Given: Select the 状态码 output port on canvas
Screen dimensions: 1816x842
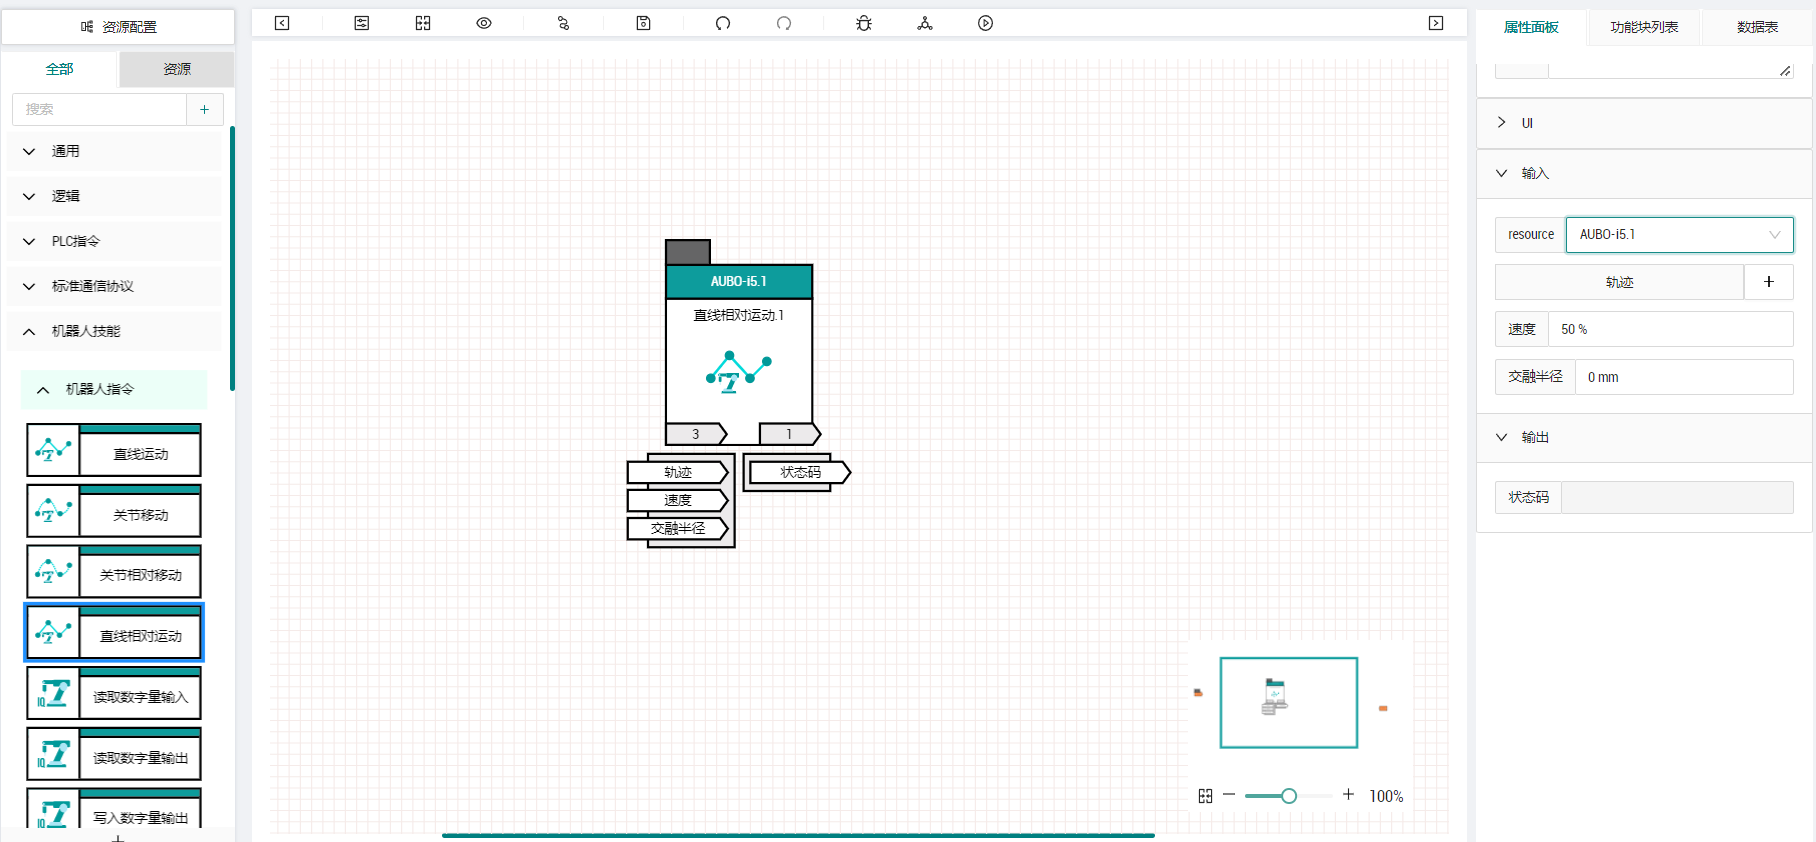Looking at the screenshot, I should [800, 472].
